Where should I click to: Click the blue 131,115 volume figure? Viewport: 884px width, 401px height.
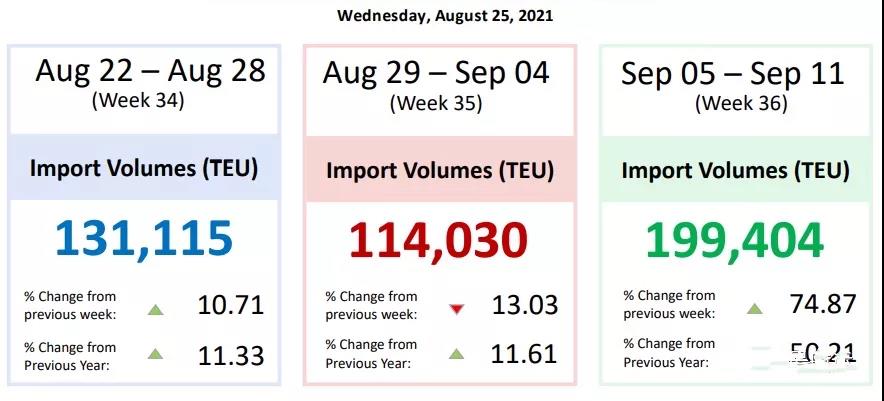pos(144,239)
